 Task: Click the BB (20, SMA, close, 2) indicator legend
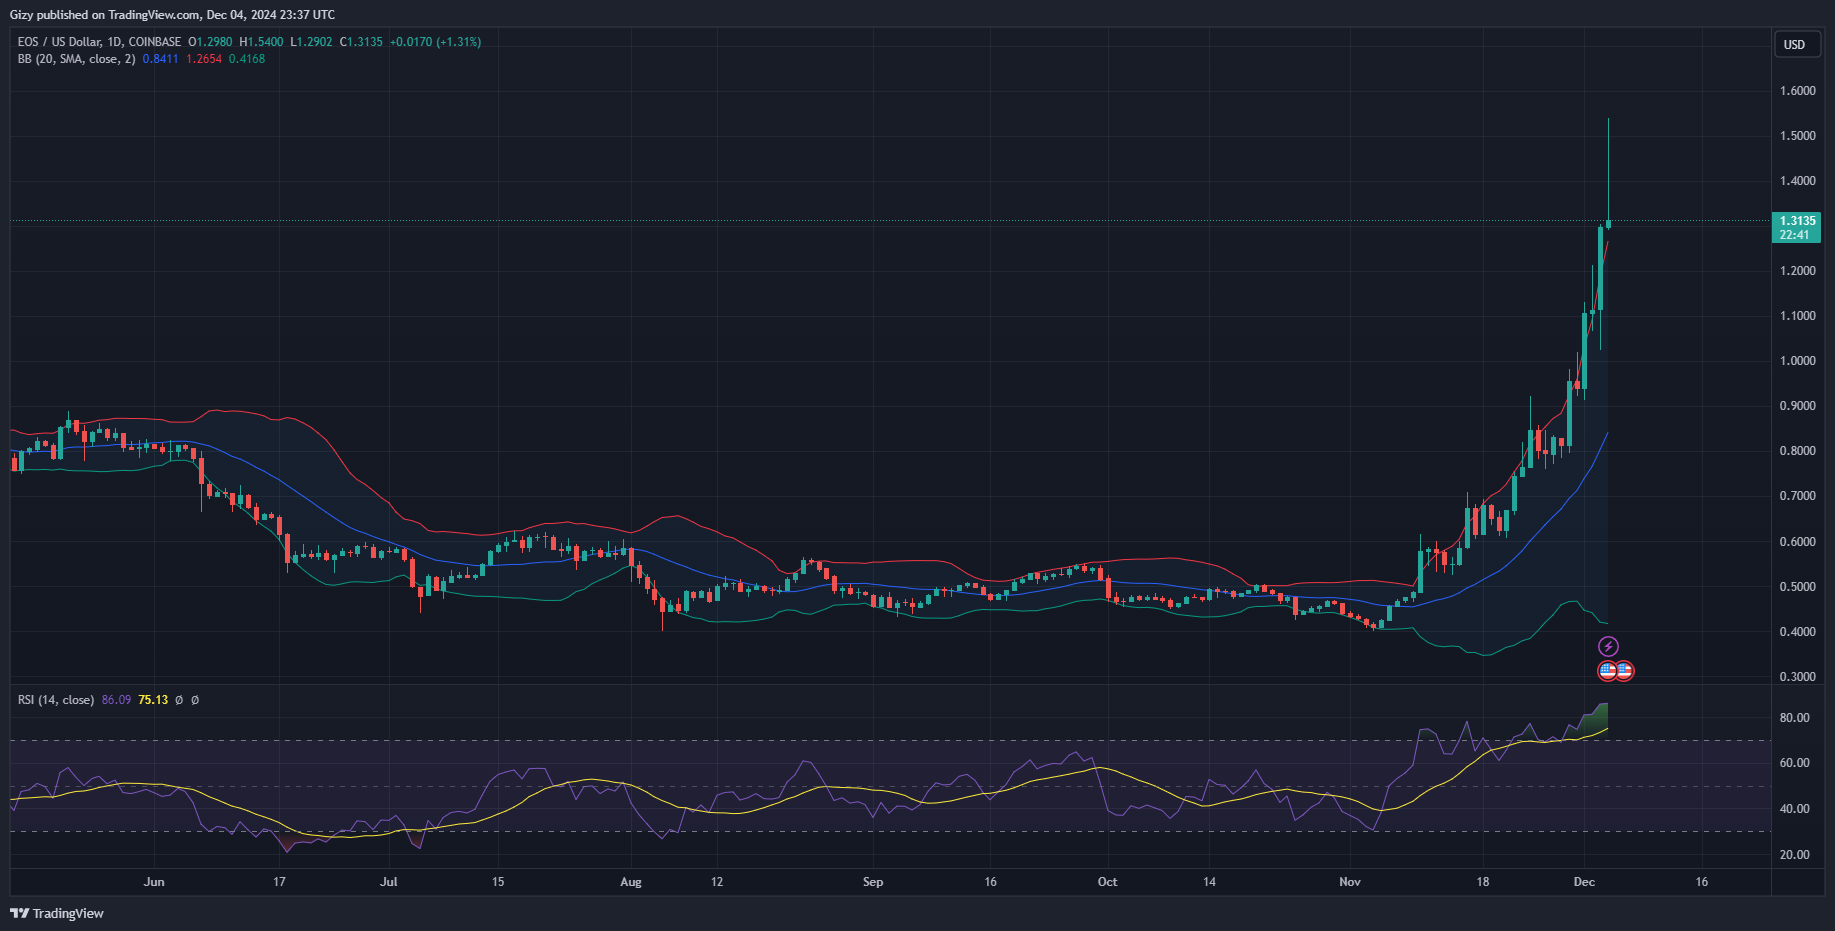(76, 59)
